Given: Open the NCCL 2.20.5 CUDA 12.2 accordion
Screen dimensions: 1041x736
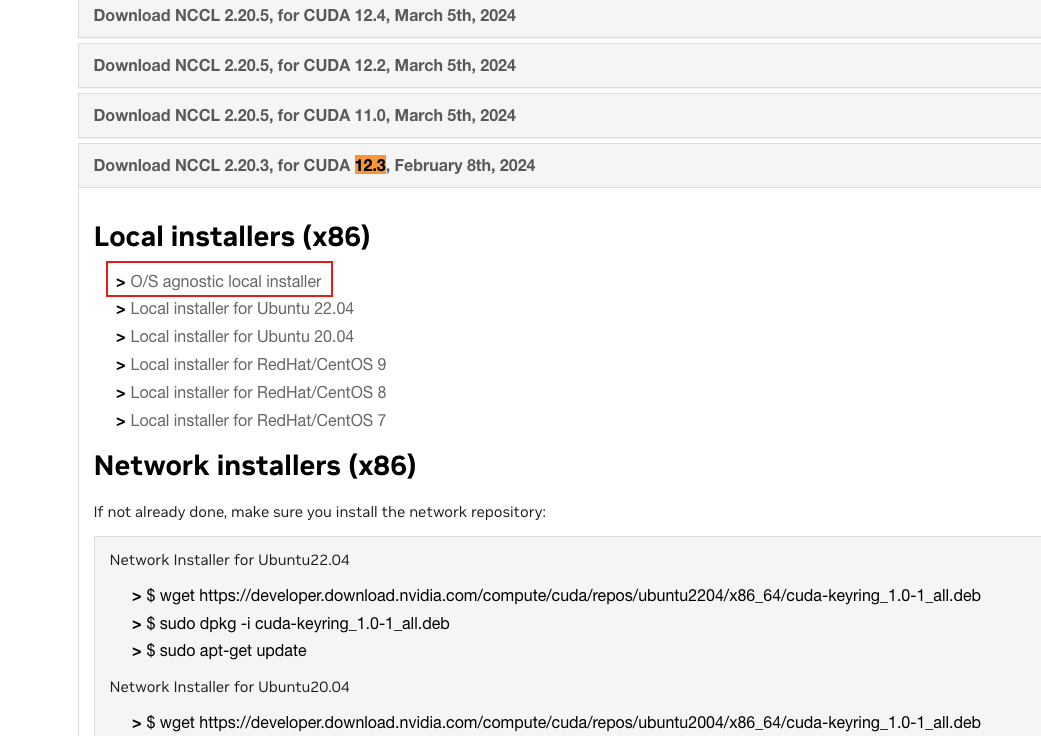Looking at the screenshot, I should coord(304,65).
